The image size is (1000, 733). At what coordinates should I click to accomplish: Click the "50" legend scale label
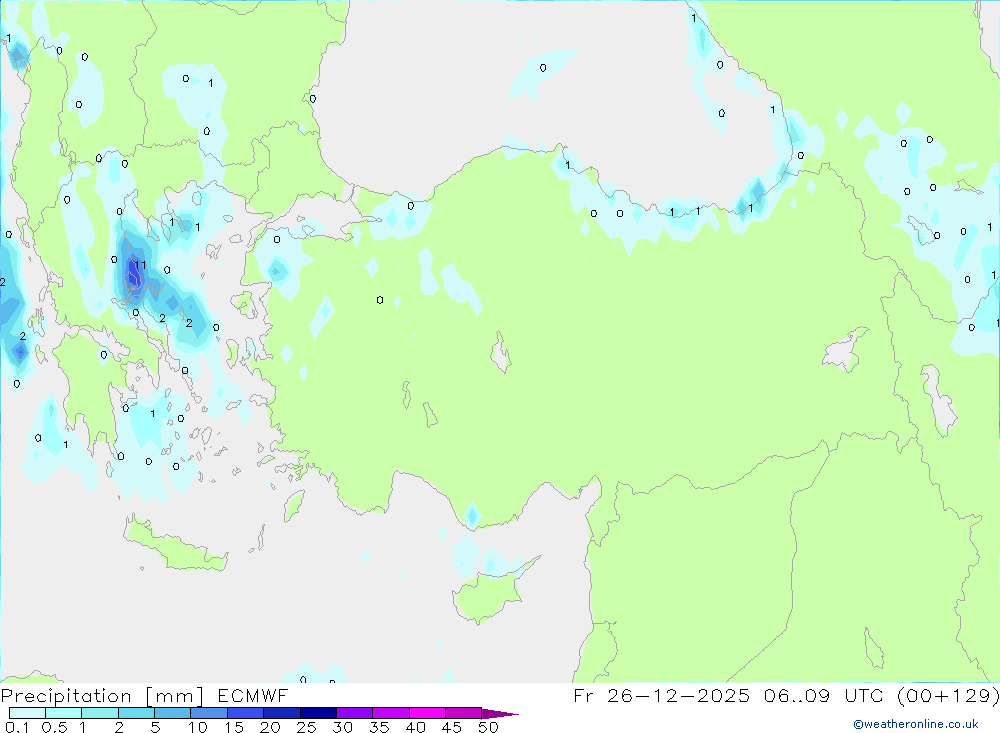(x=488, y=727)
